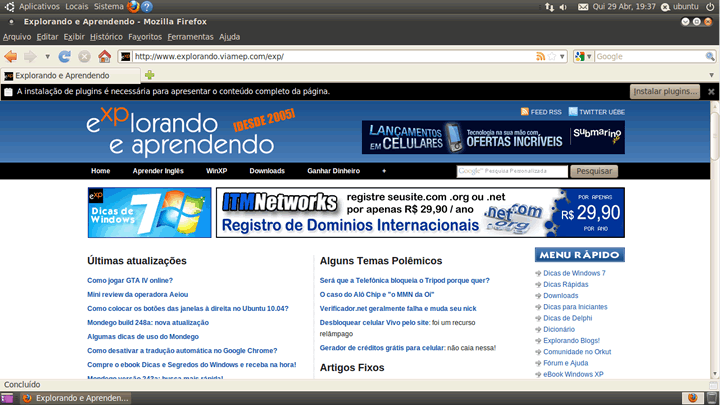Click Dicionário in Menu Rápido

coord(559,329)
